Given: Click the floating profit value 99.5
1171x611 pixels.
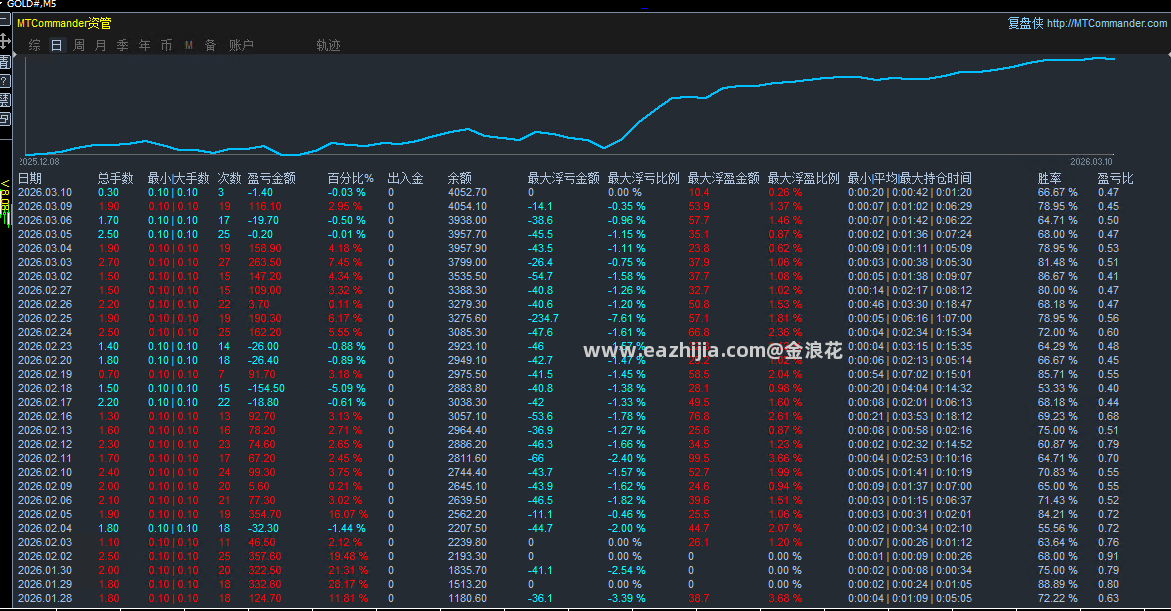Looking at the screenshot, I should pyautogui.click(x=698, y=458).
